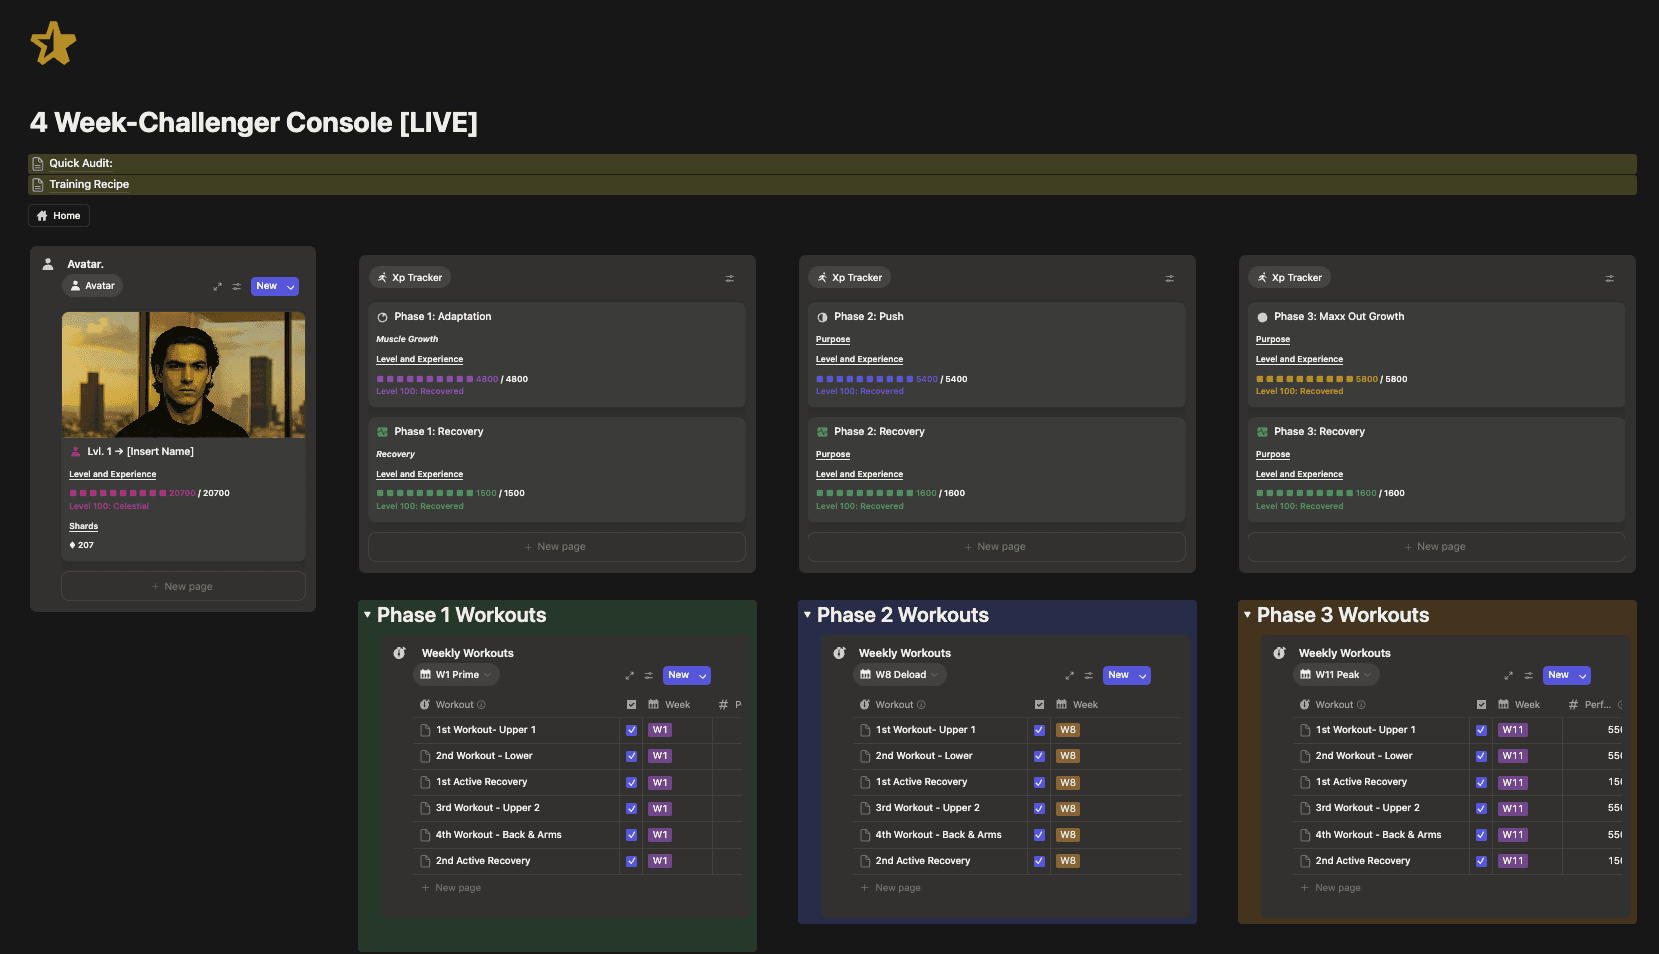Screen dimensions: 1659x954
Task: Expand the Phase 1 Weekly Workouts to full view
Action: coord(630,675)
